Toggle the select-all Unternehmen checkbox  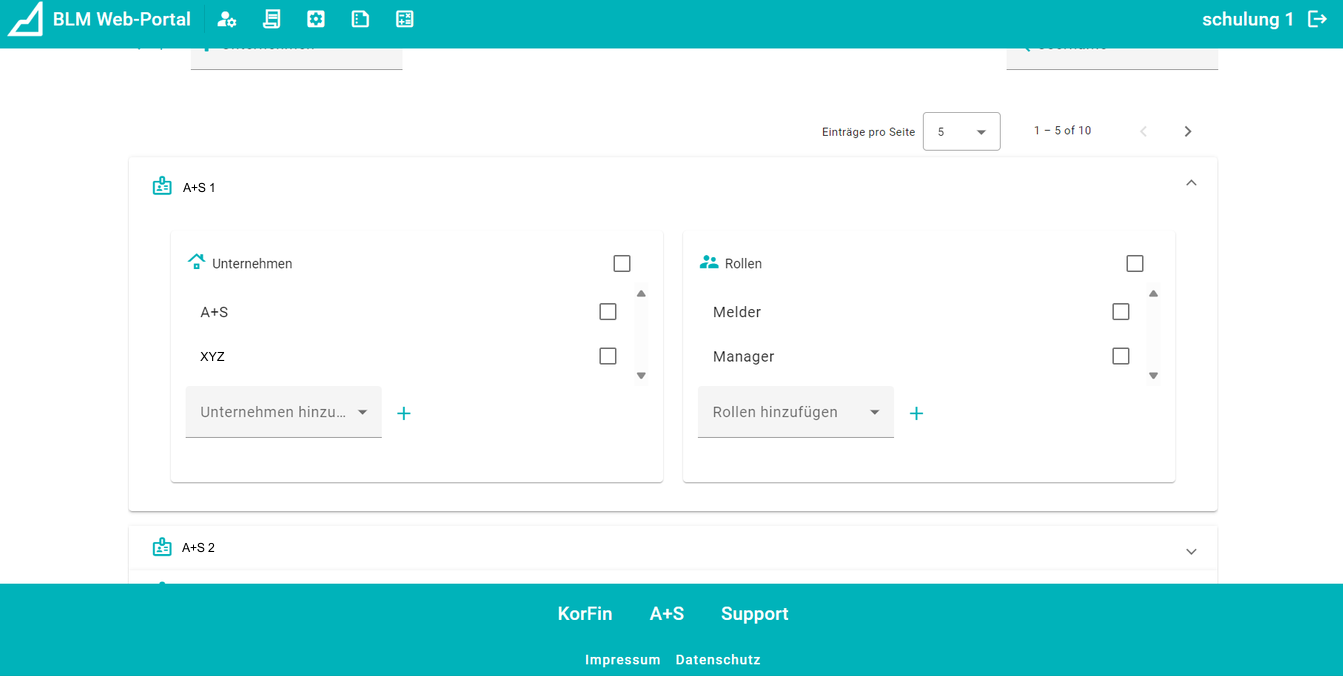coord(622,264)
